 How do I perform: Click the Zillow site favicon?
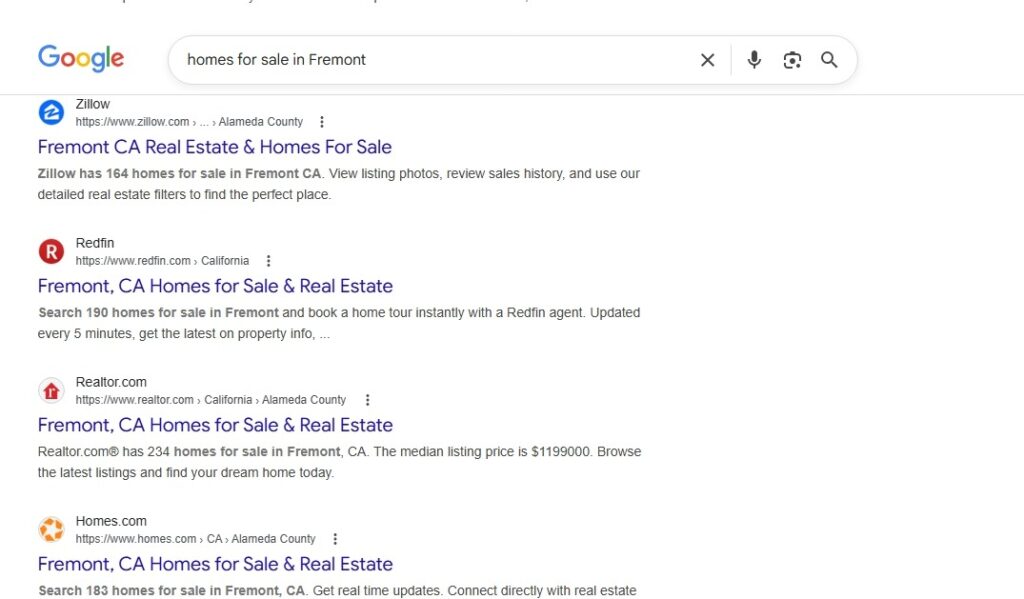[x=51, y=112]
